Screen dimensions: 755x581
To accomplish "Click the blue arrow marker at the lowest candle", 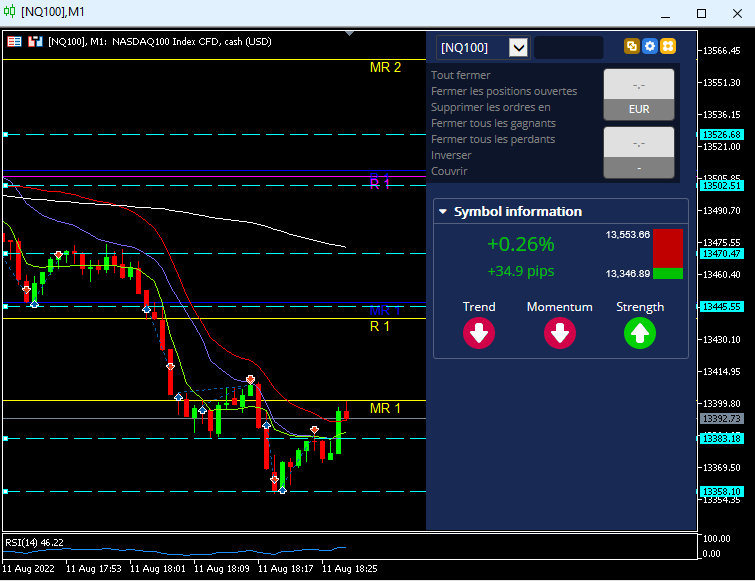I will [x=283, y=490].
